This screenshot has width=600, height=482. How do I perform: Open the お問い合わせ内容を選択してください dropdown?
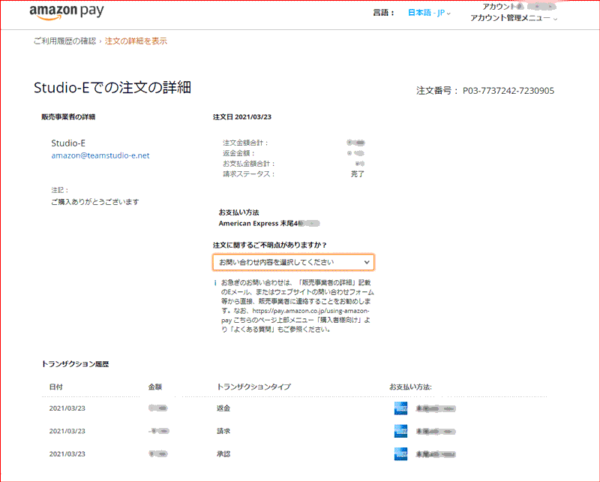tap(293, 262)
